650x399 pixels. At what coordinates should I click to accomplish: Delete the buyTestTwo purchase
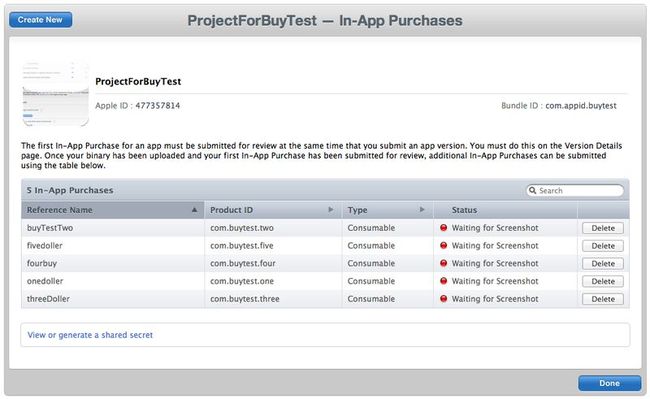pos(603,228)
